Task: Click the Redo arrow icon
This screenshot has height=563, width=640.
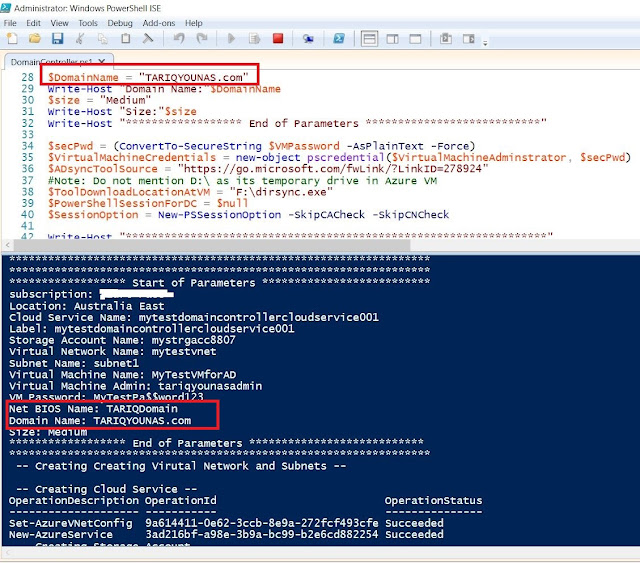Action: (202, 39)
